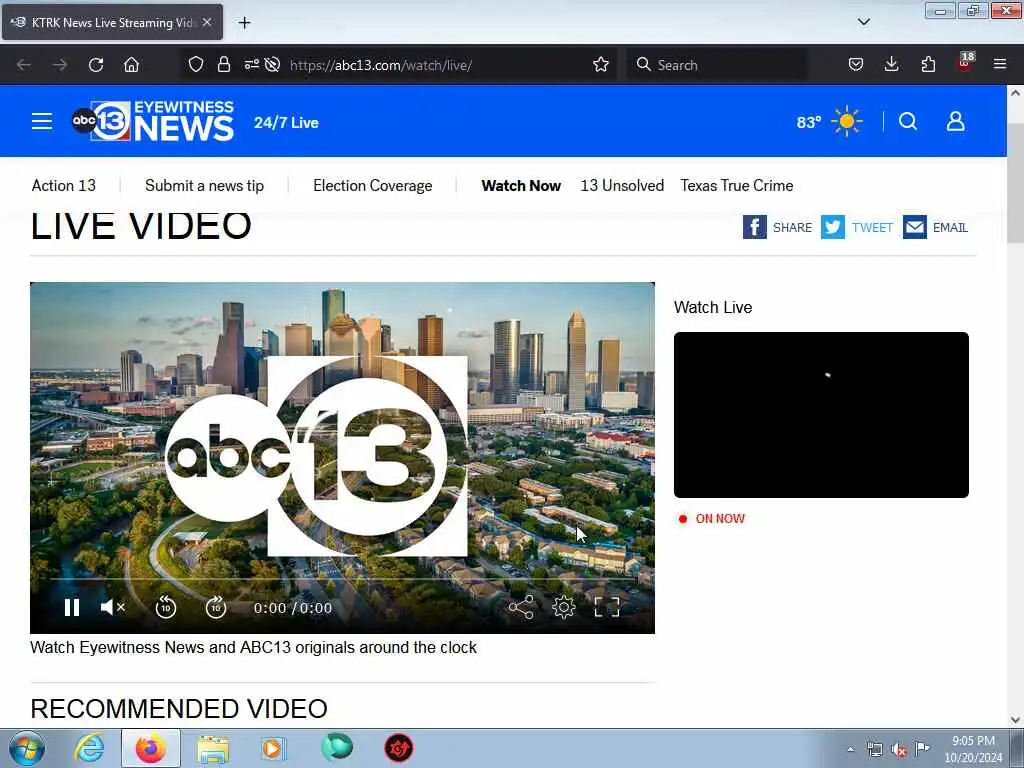The width and height of the screenshot is (1024, 768).
Task: Open Submit a news tip
Action: 204,185
